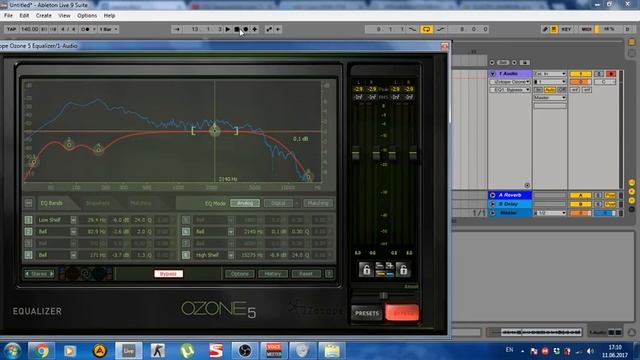The height and width of the screenshot is (360, 640).
Task: Toggle EQ band 1 enable box
Action: (28, 220)
